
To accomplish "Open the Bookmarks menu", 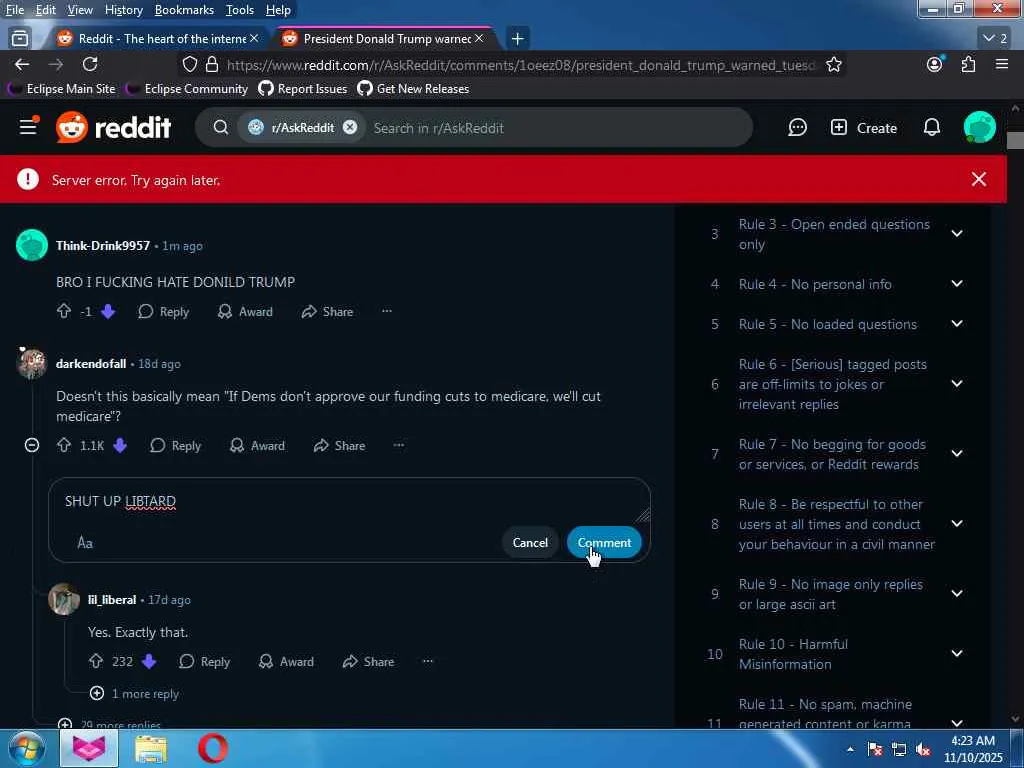I will [184, 10].
